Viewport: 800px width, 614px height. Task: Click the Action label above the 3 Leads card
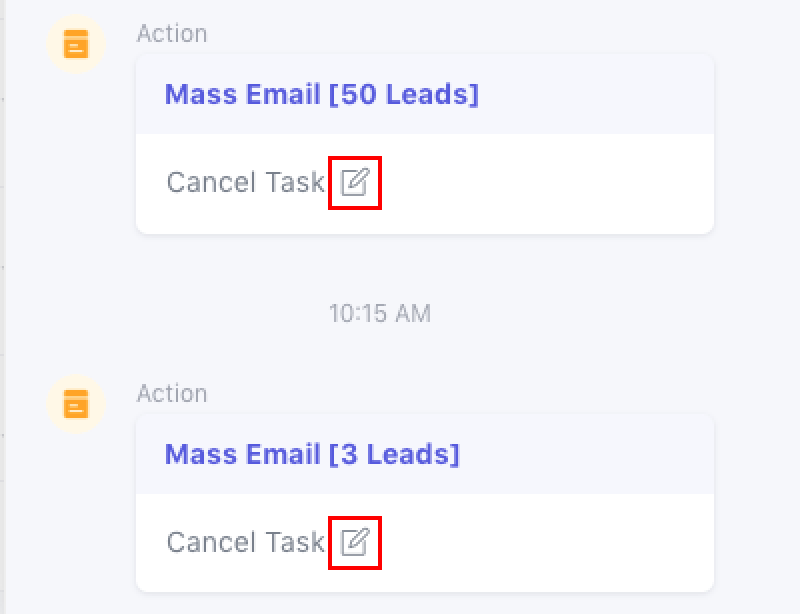pos(172,393)
